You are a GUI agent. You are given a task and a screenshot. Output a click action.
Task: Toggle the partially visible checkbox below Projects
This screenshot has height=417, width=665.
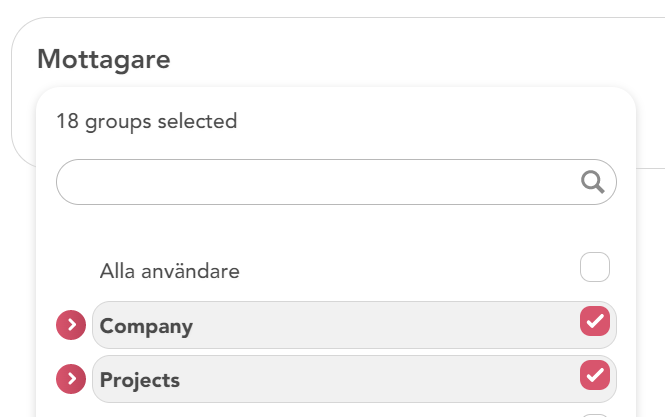(595, 414)
